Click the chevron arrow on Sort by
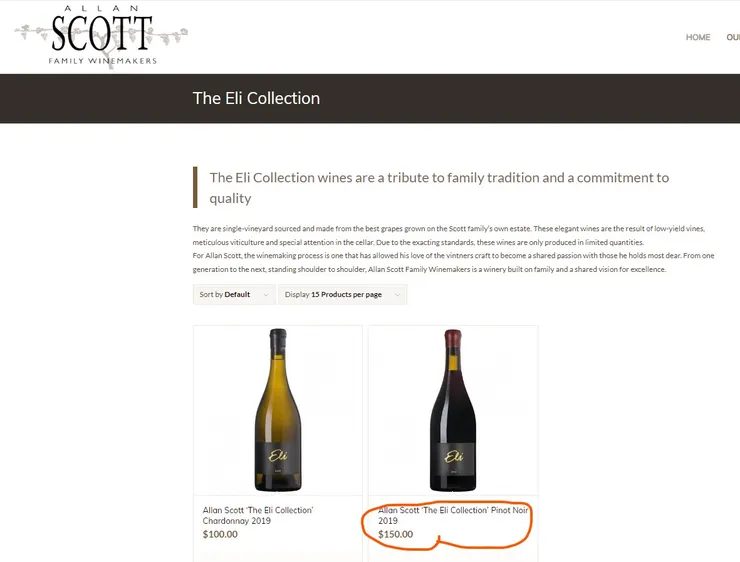 (266, 295)
